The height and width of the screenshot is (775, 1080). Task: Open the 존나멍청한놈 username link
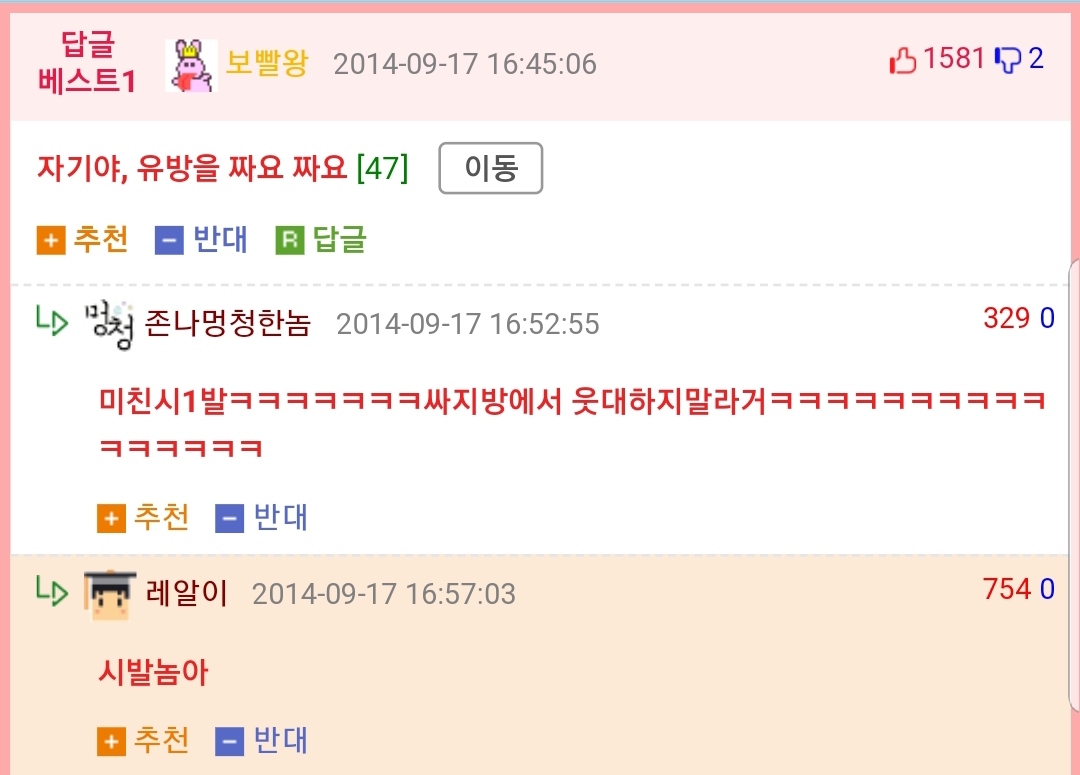(228, 323)
